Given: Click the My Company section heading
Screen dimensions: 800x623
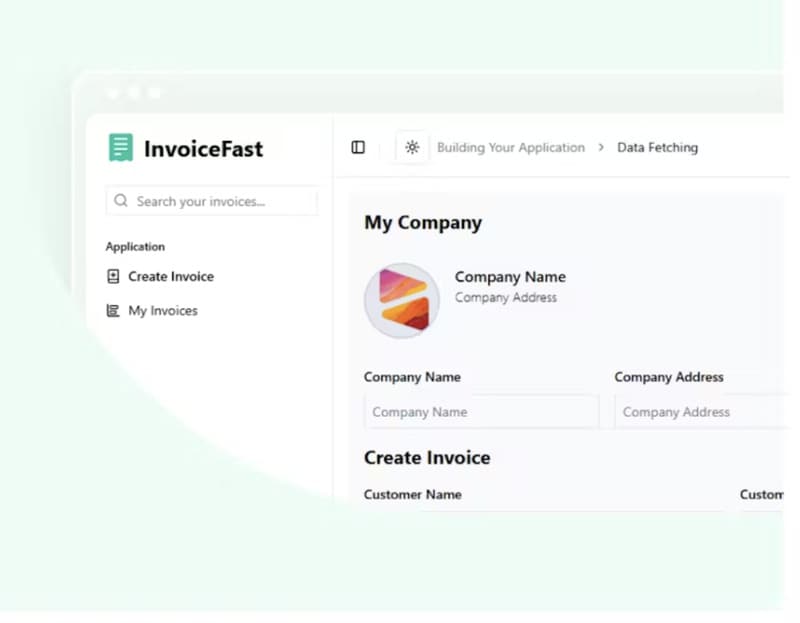Looking at the screenshot, I should [423, 223].
